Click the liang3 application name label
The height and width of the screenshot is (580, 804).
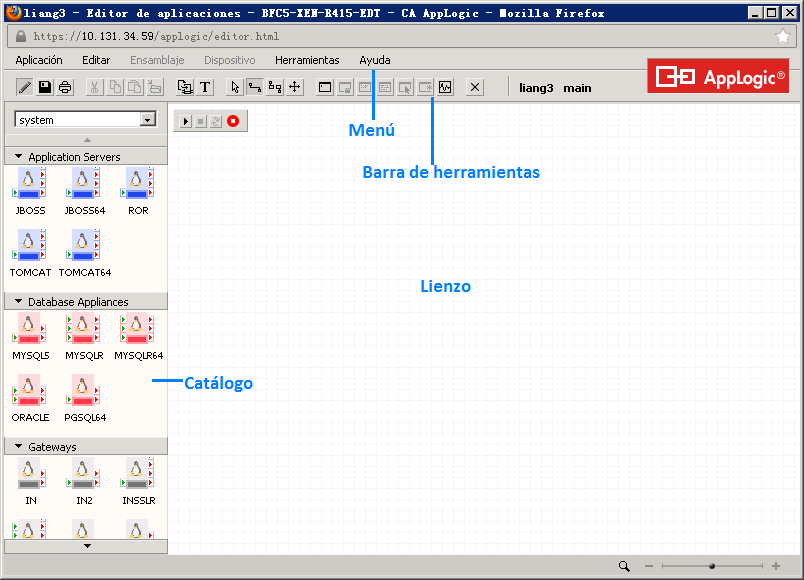[536, 88]
